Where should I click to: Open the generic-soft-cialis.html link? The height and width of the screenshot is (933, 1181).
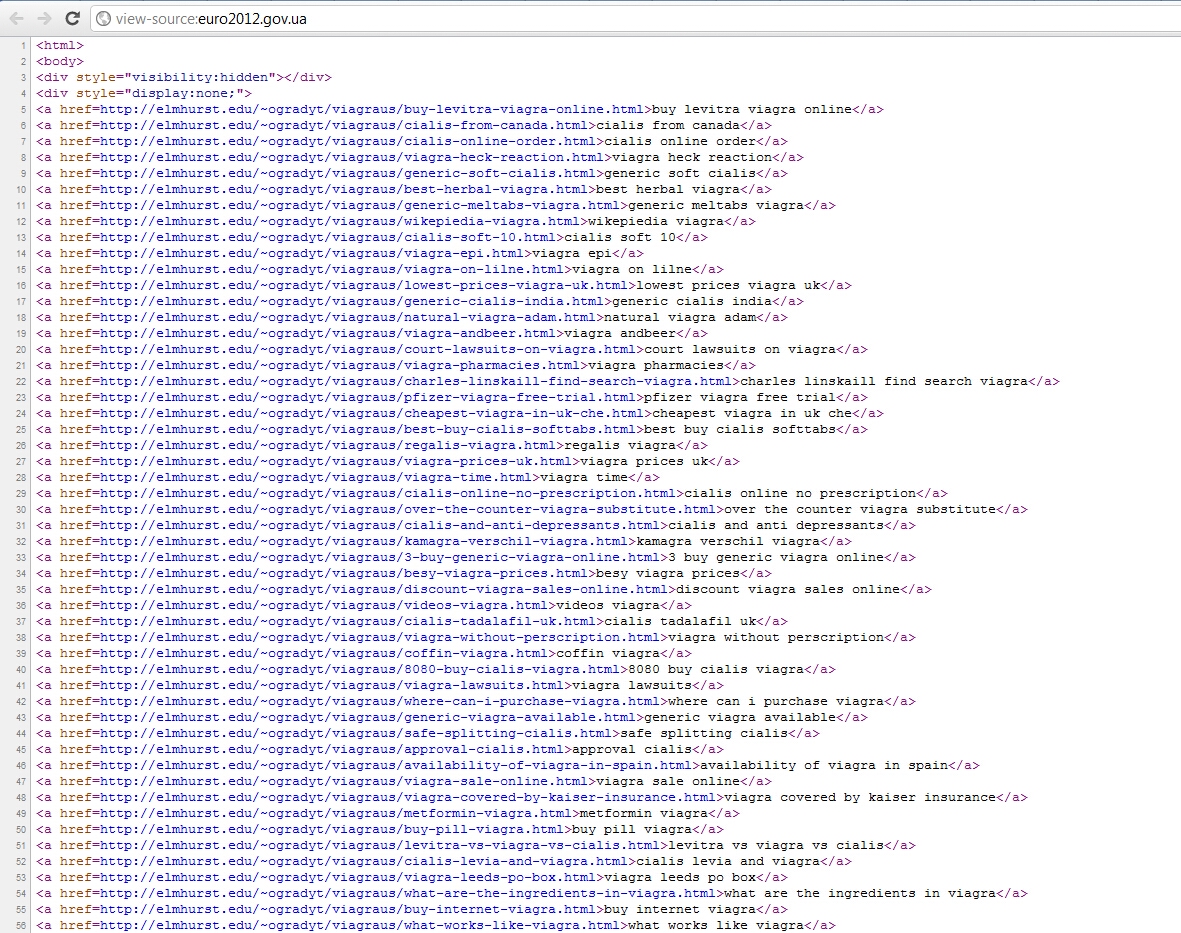tap(347, 173)
